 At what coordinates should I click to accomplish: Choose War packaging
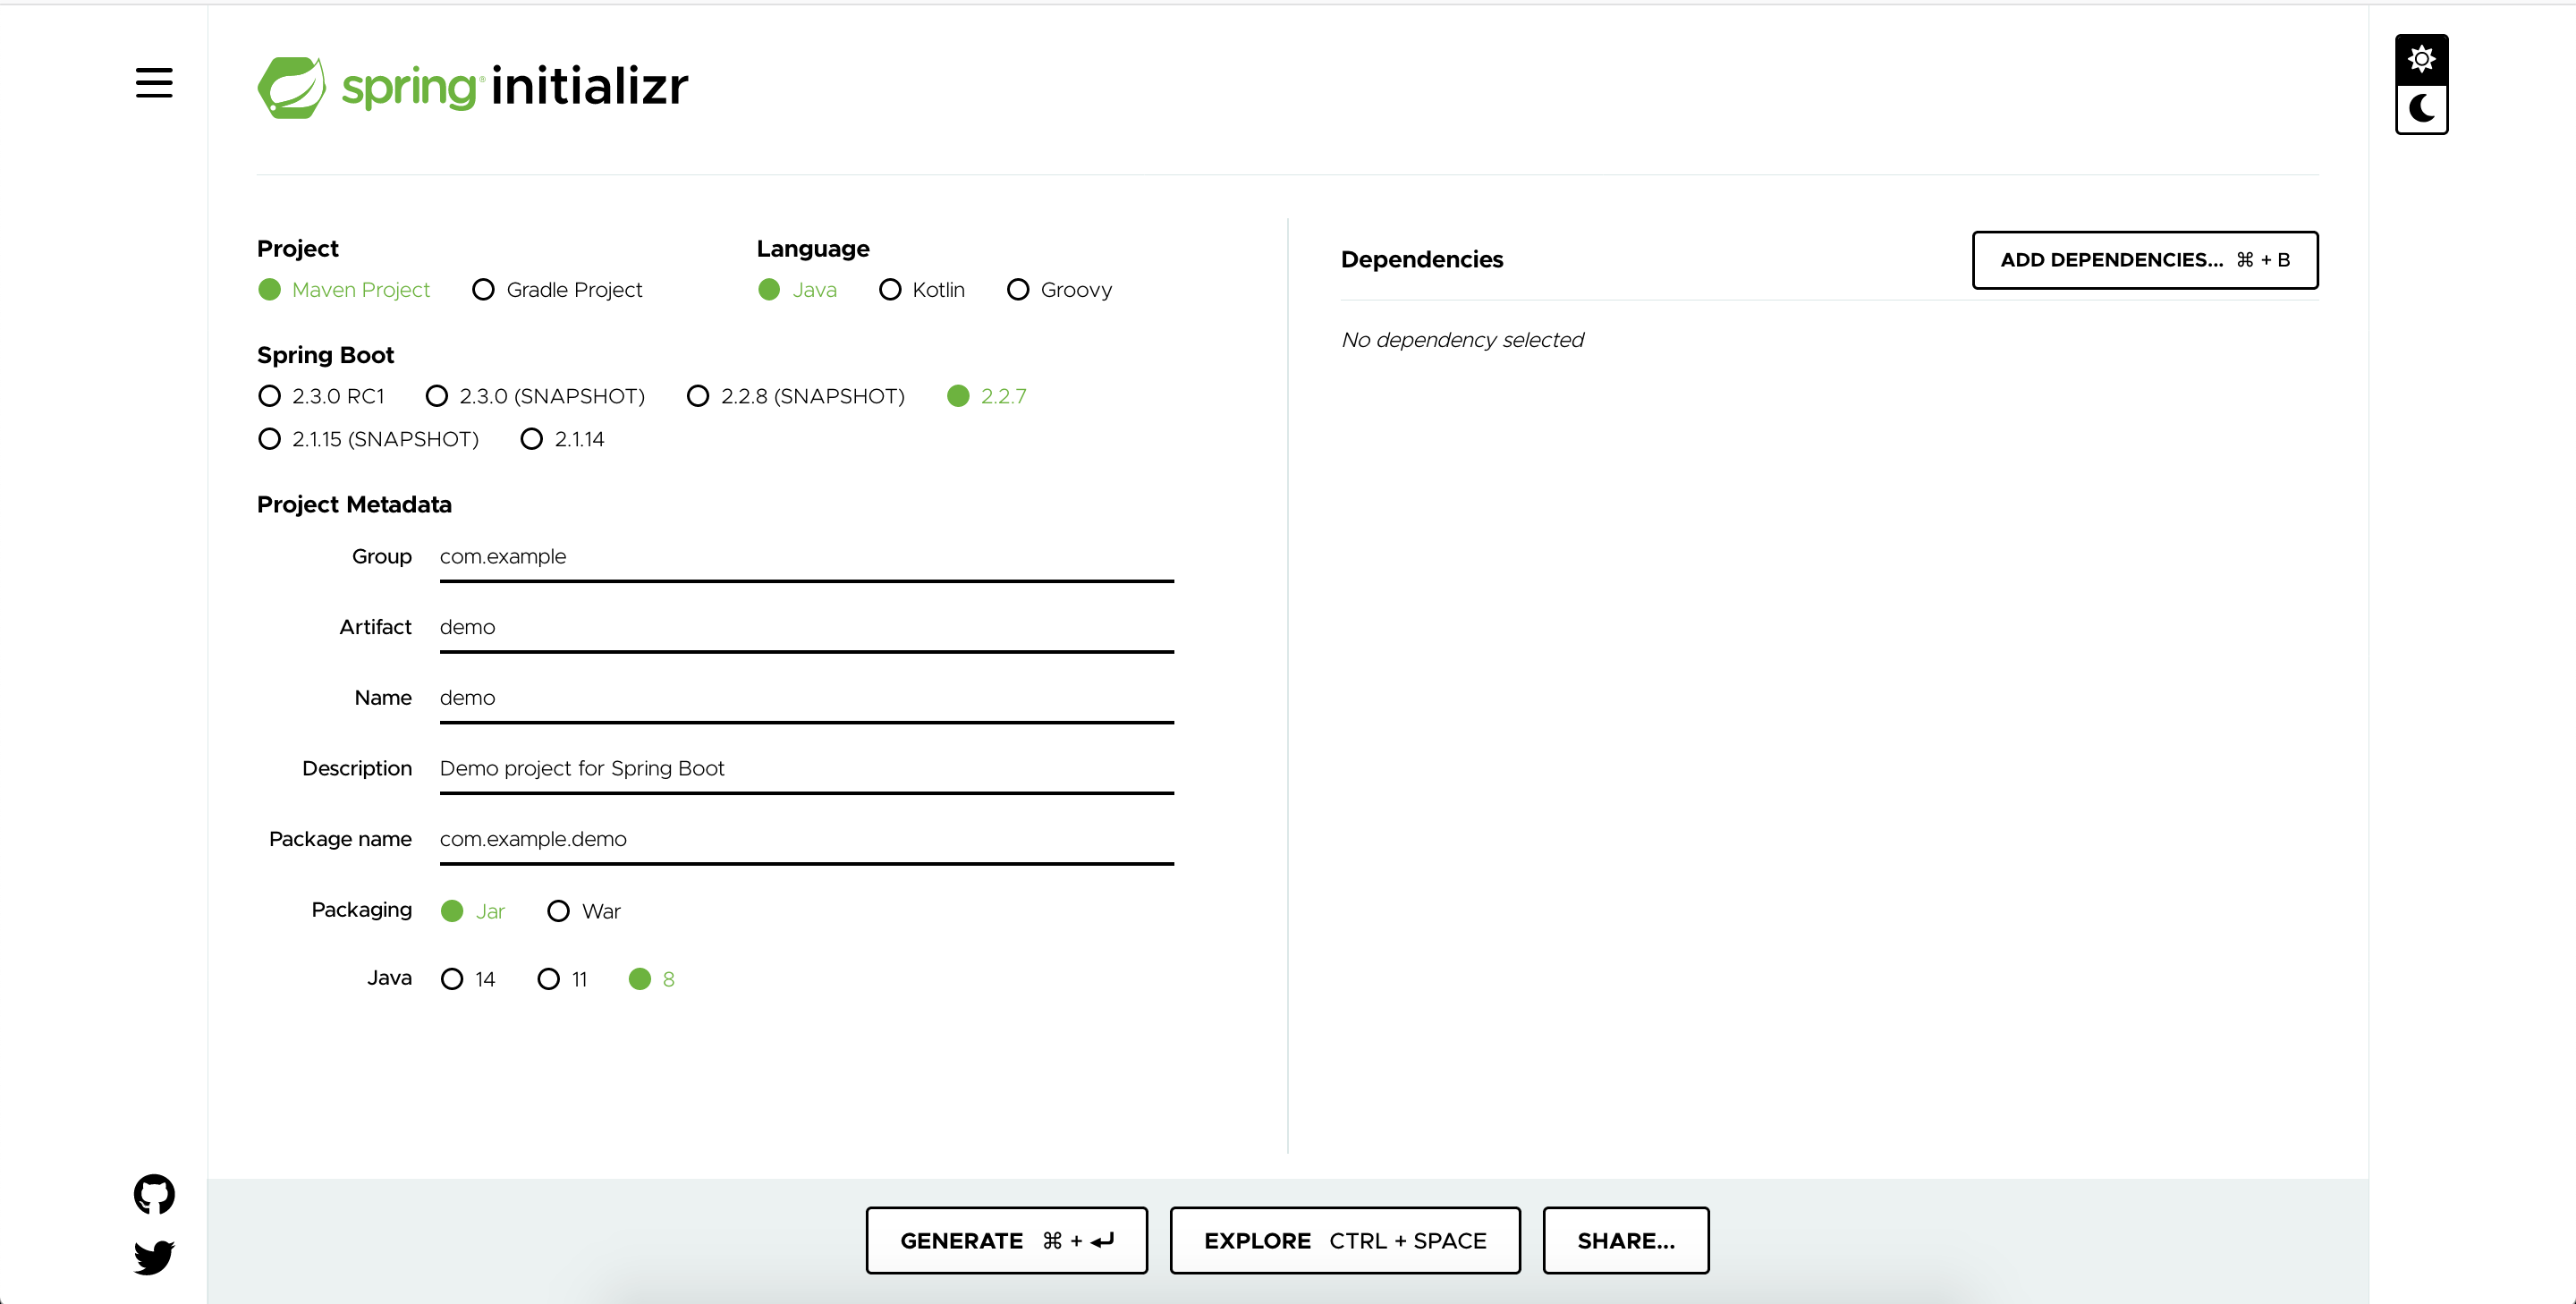pos(584,911)
